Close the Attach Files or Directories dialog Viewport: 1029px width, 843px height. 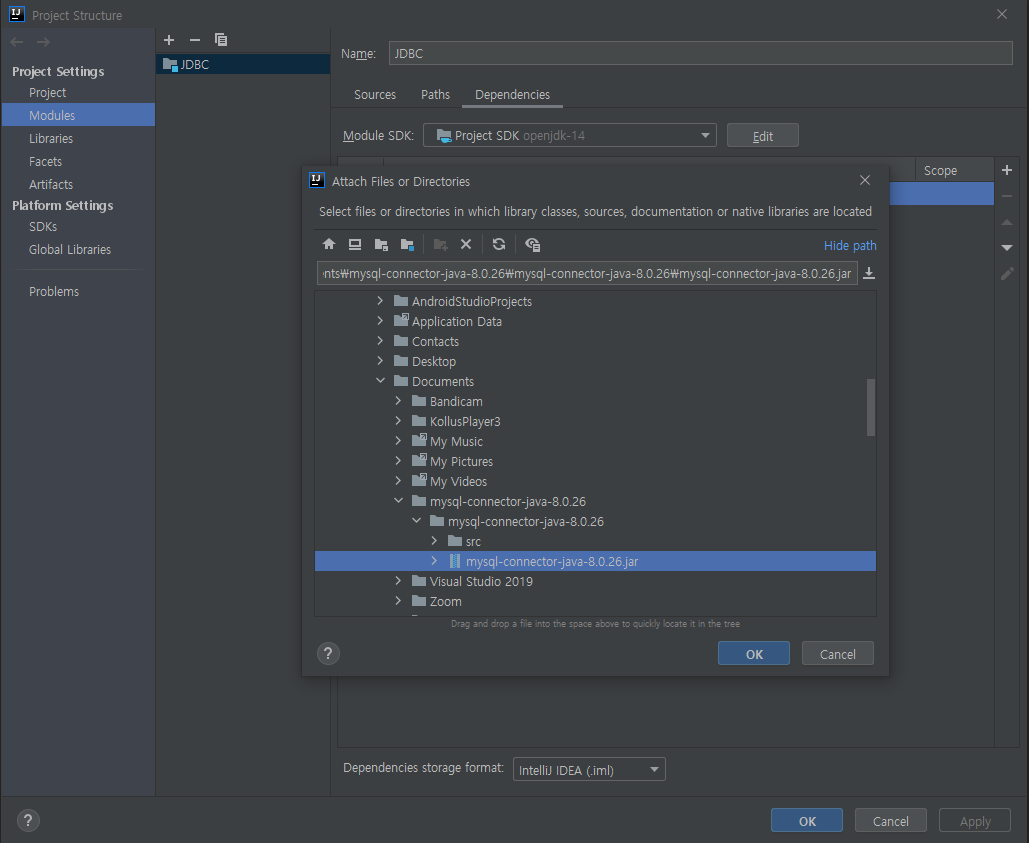pos(865,180)
